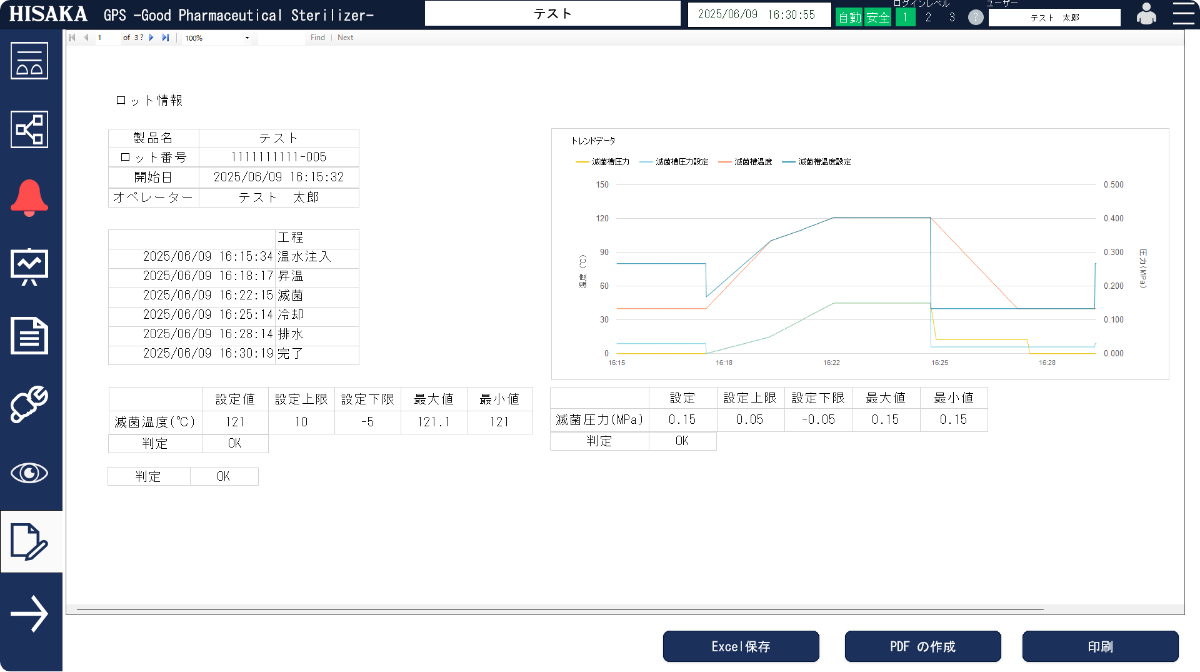Image resolution: width=1200 pixels, height=672 pixels.
Task: Toggle the 自動 mode indicator
Action: 848,17
